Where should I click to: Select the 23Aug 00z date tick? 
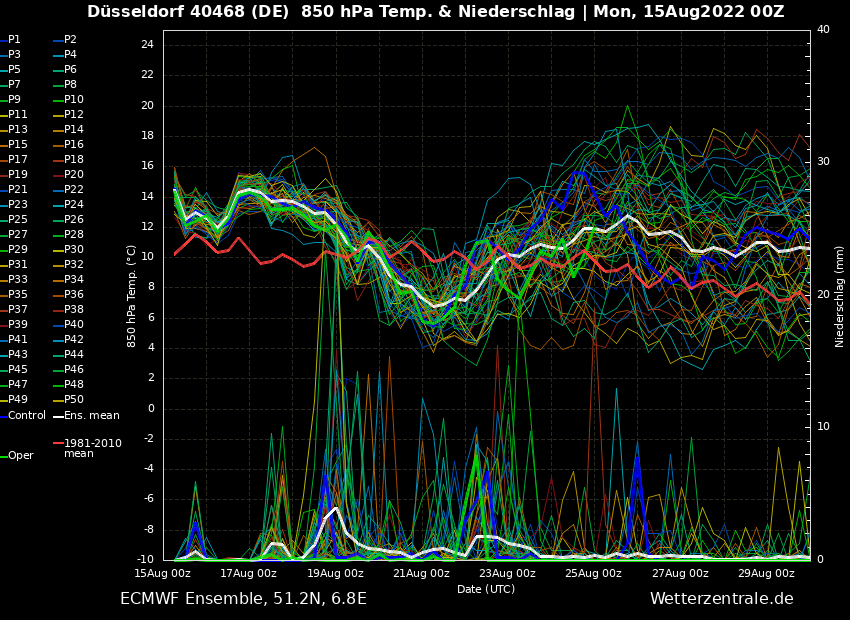(507, 574)
